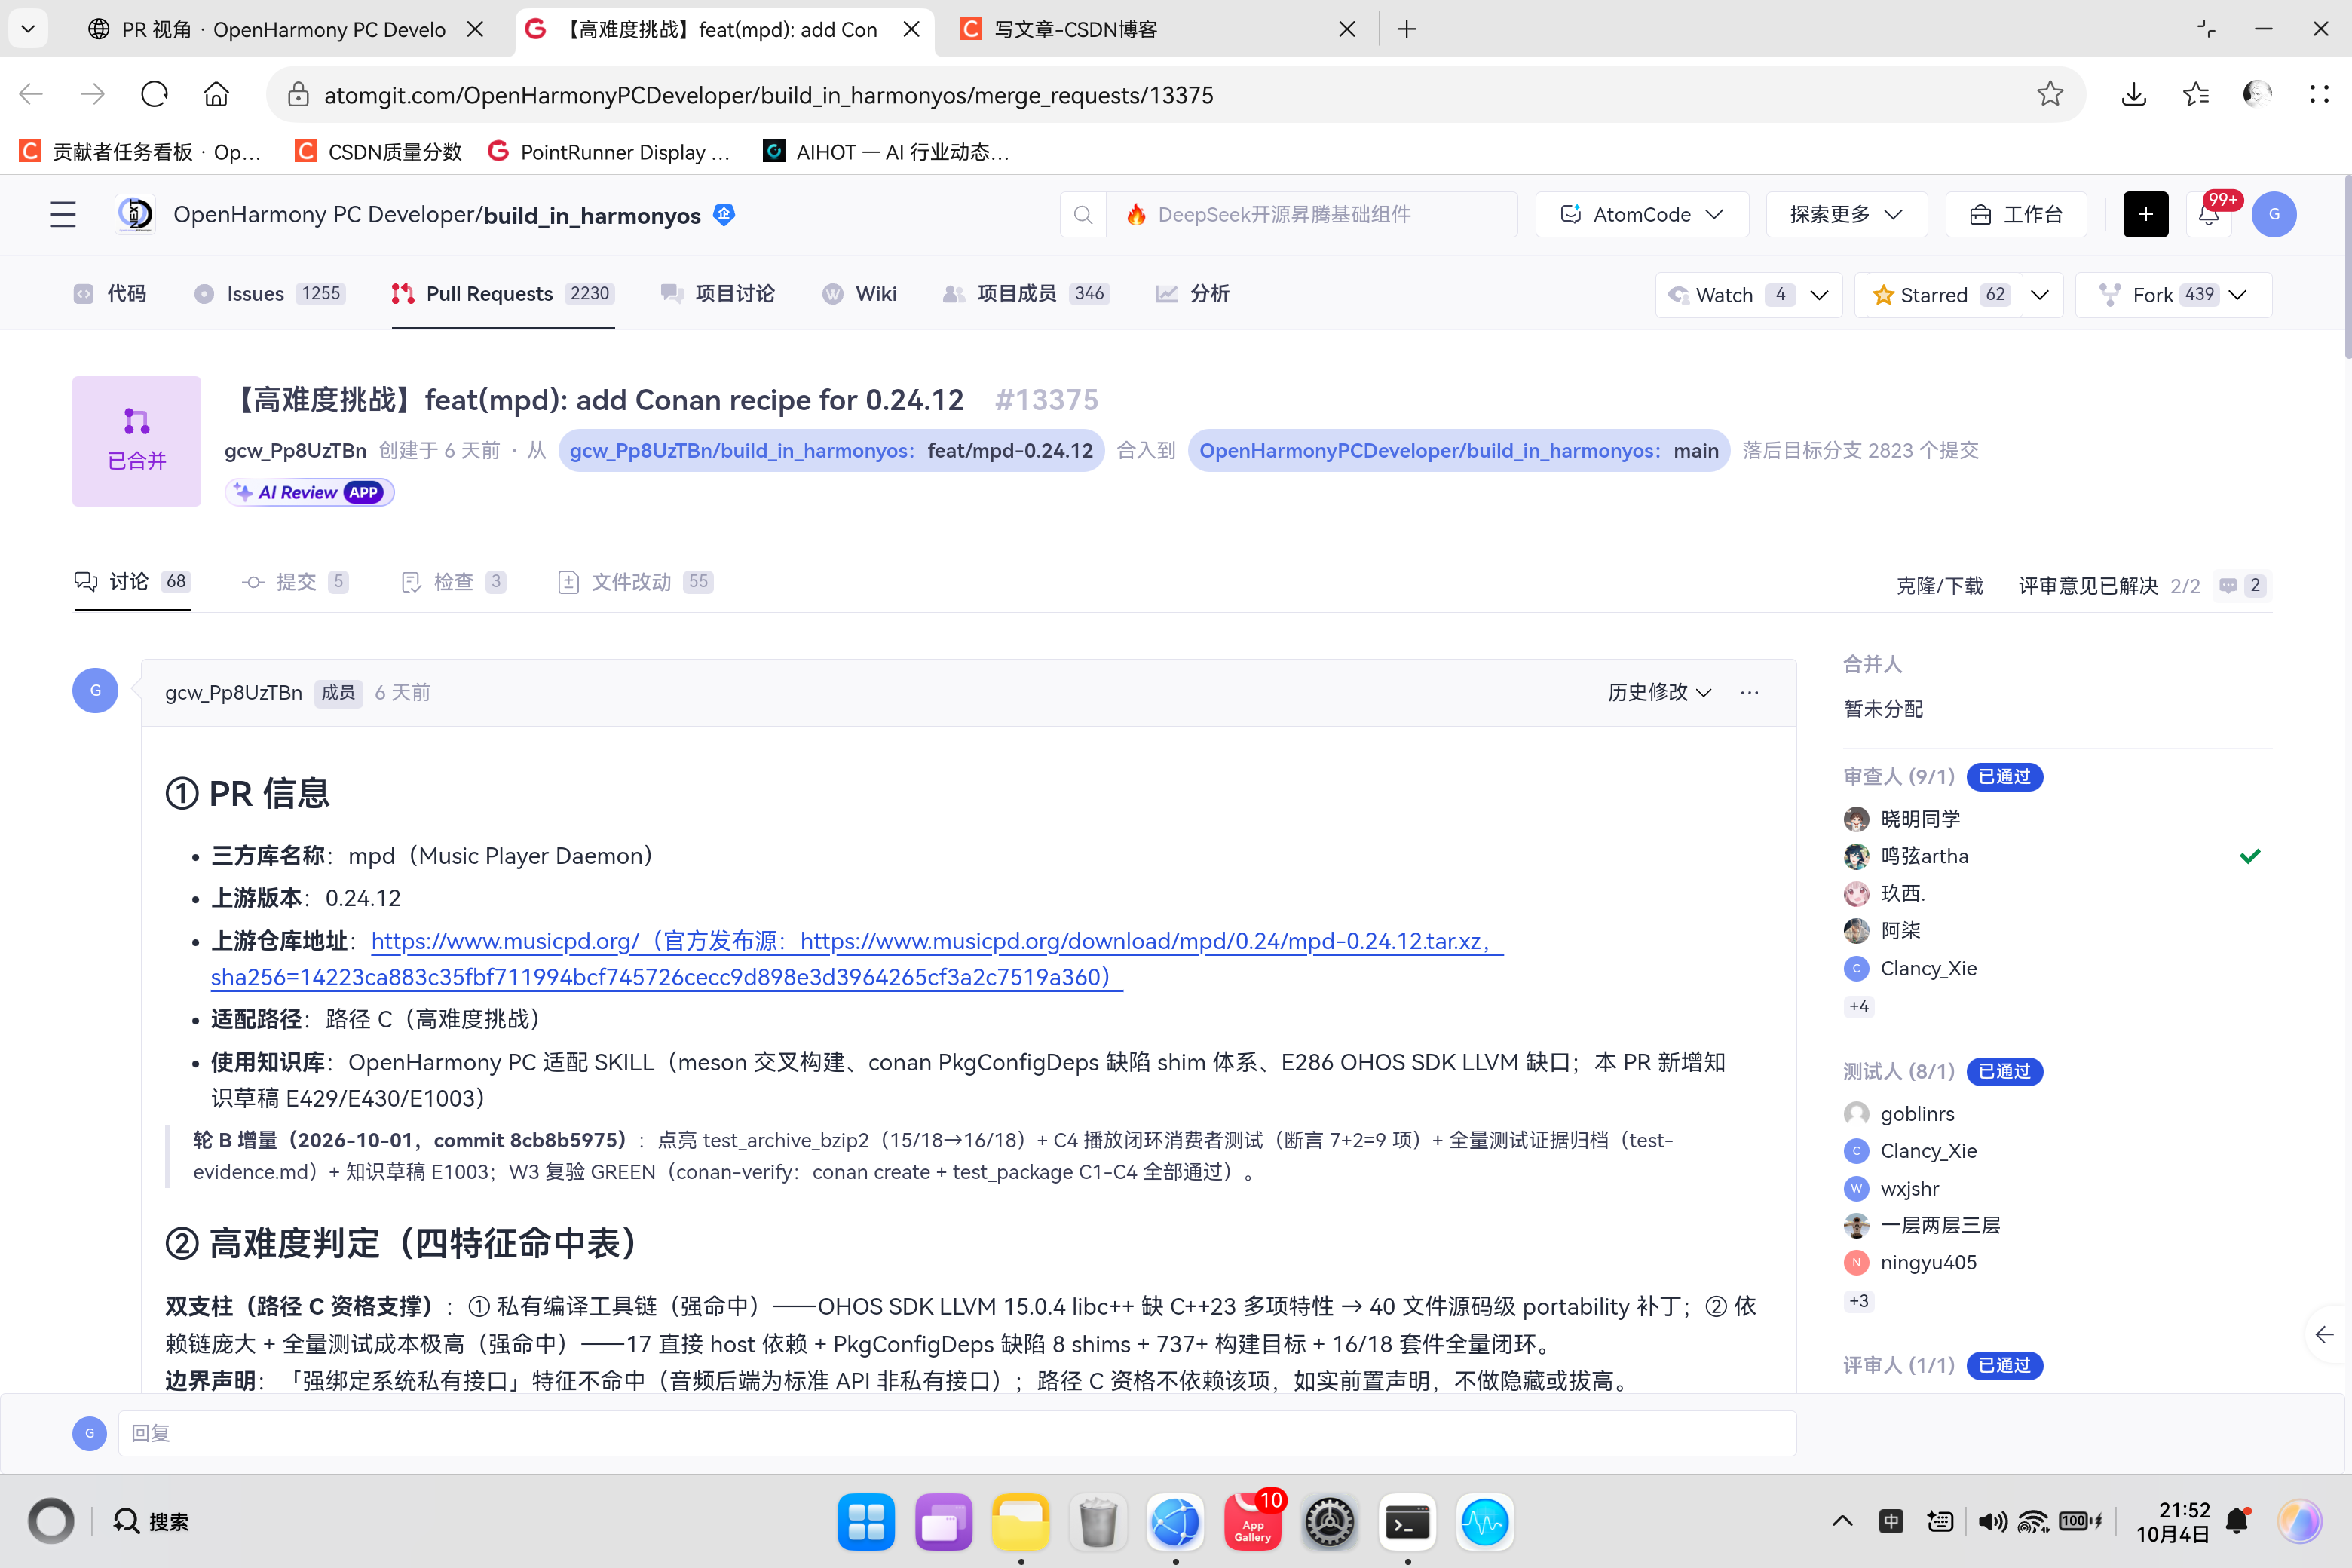
Task: Click the AI Review APP badge
Action: point(310,492)
